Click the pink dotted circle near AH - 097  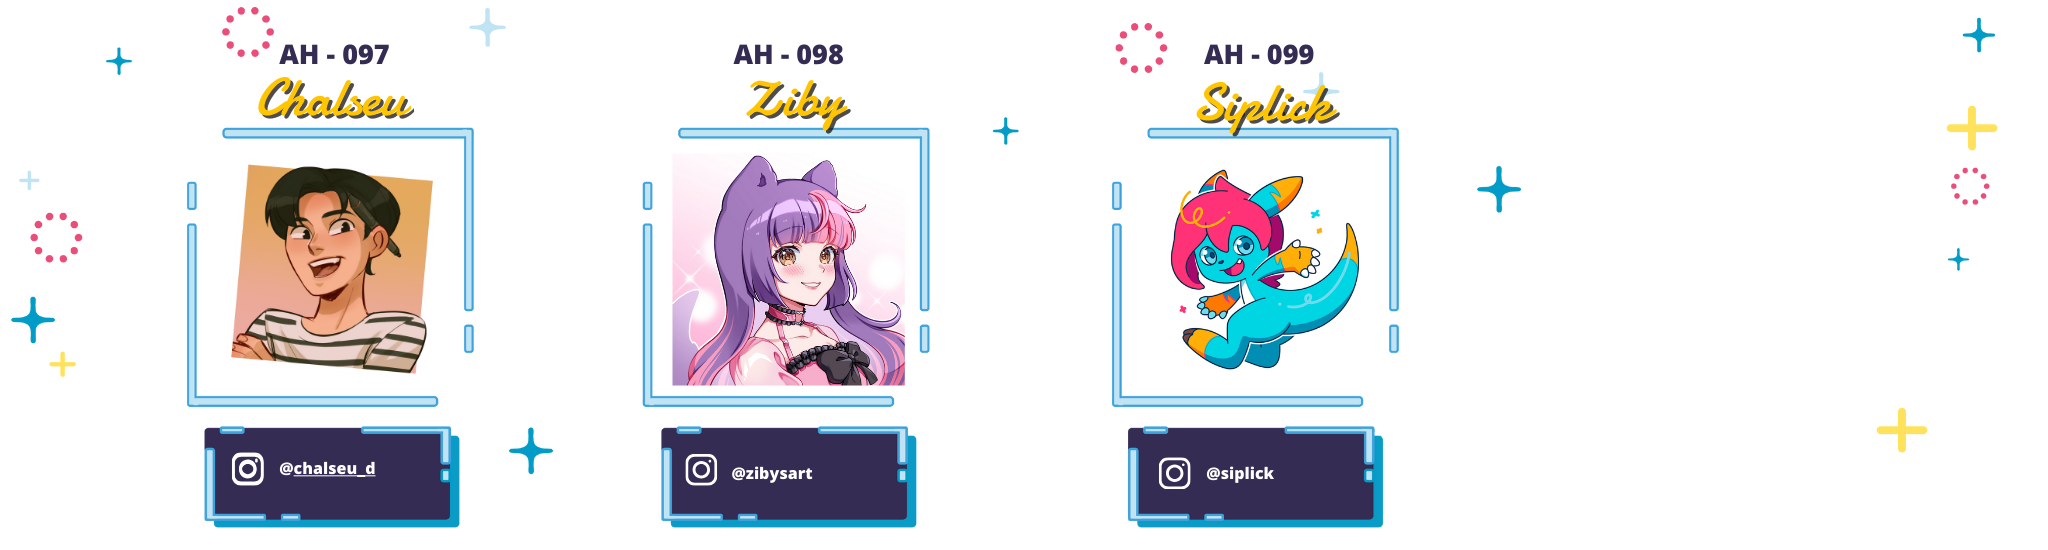point(247,32)
